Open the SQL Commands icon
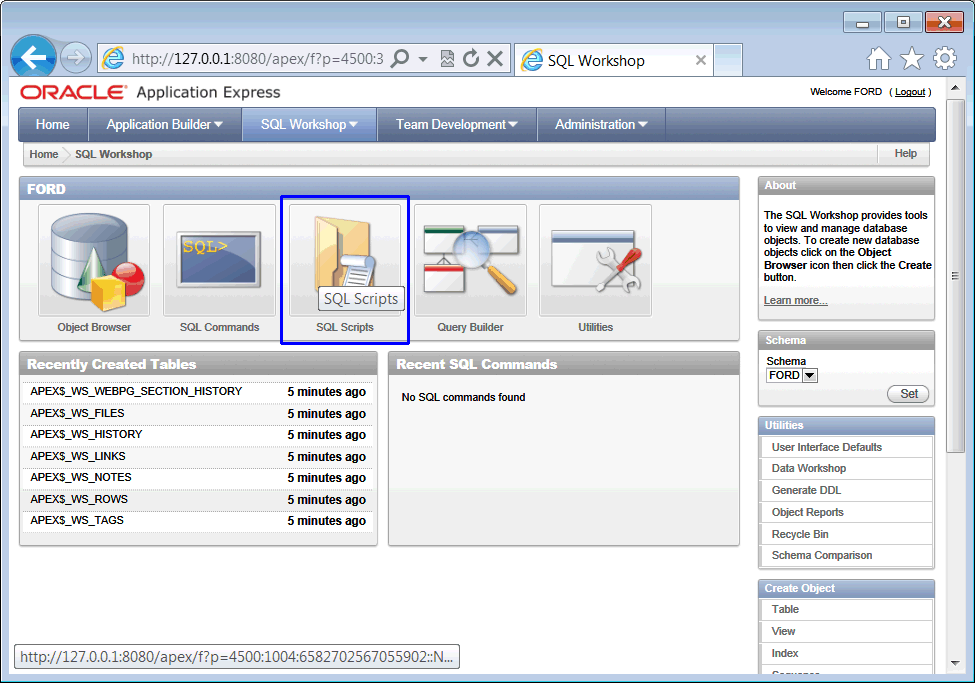The image size is (975, 683). (x=219, y=260)
